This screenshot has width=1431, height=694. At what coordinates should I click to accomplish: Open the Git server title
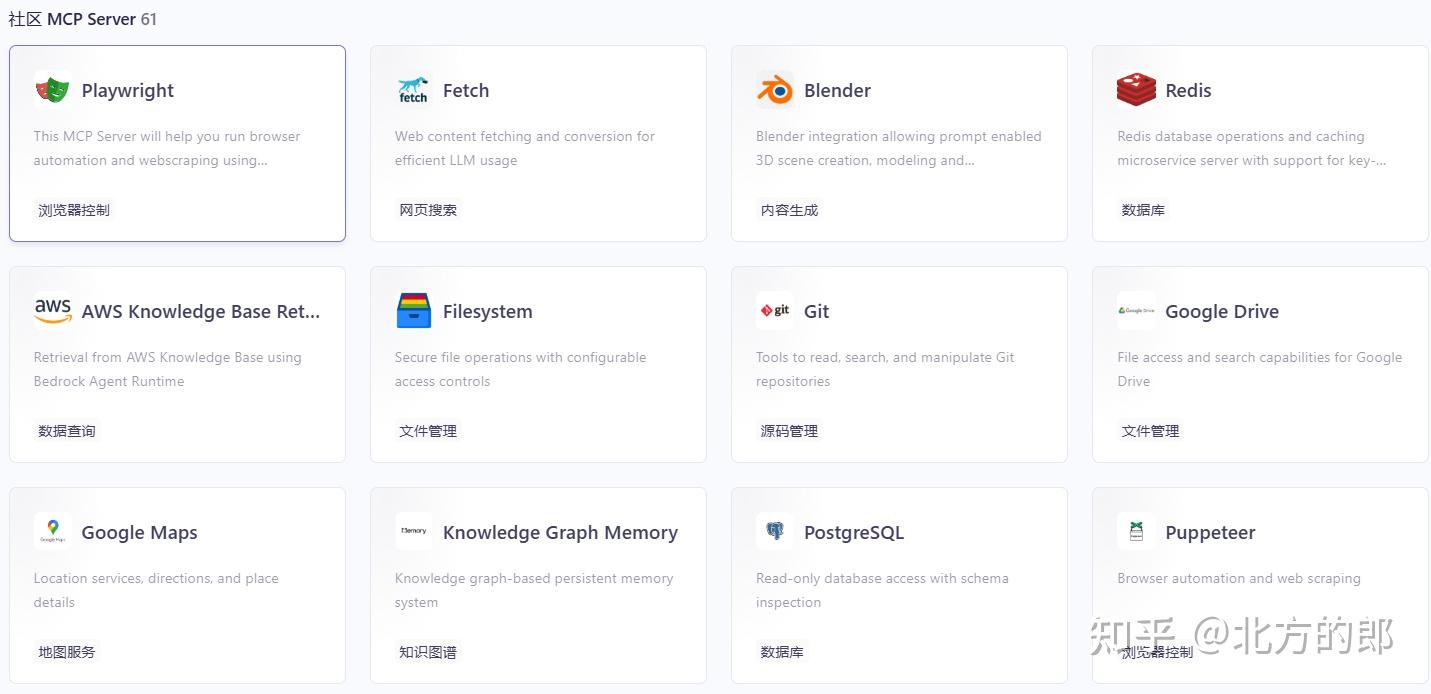pos(817,311)
